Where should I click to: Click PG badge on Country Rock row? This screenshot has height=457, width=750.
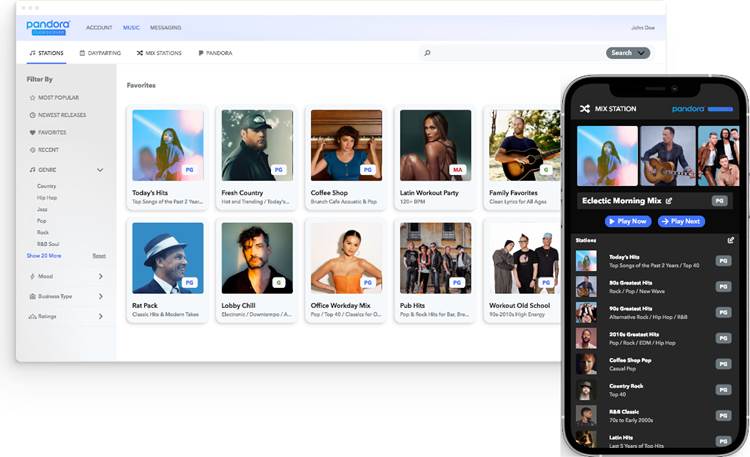723,390
